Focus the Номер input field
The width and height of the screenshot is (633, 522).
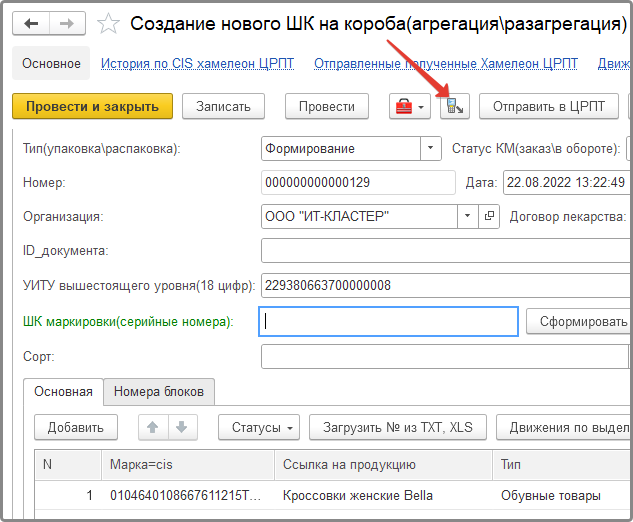[358, 182]
